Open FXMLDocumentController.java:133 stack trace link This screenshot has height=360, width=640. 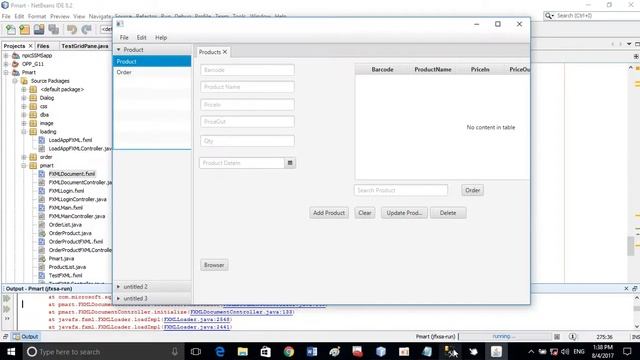click(242, 312)
